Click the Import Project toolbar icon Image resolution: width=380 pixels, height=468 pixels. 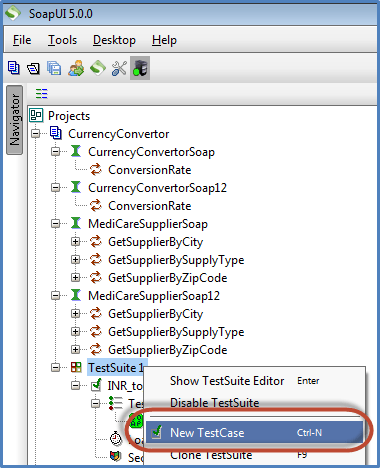point(33,69)
